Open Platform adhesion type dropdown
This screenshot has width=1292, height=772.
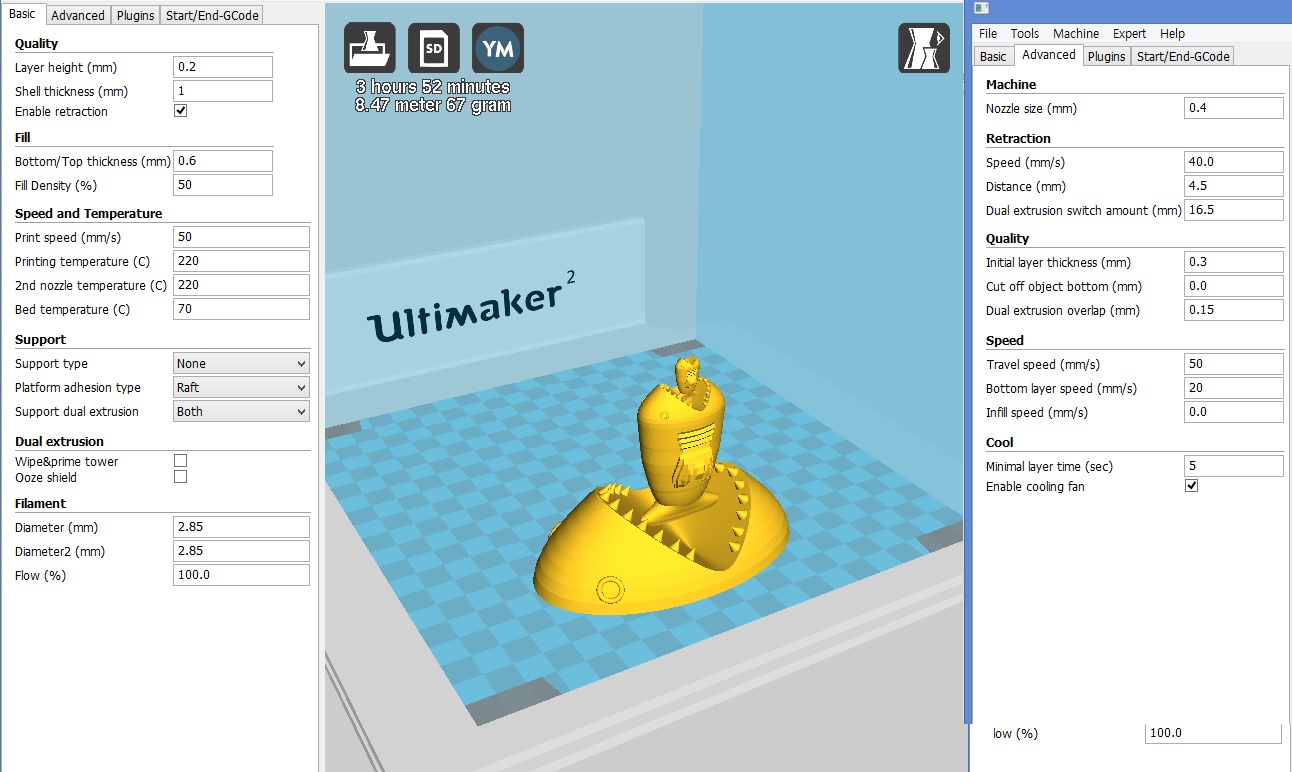241,387
